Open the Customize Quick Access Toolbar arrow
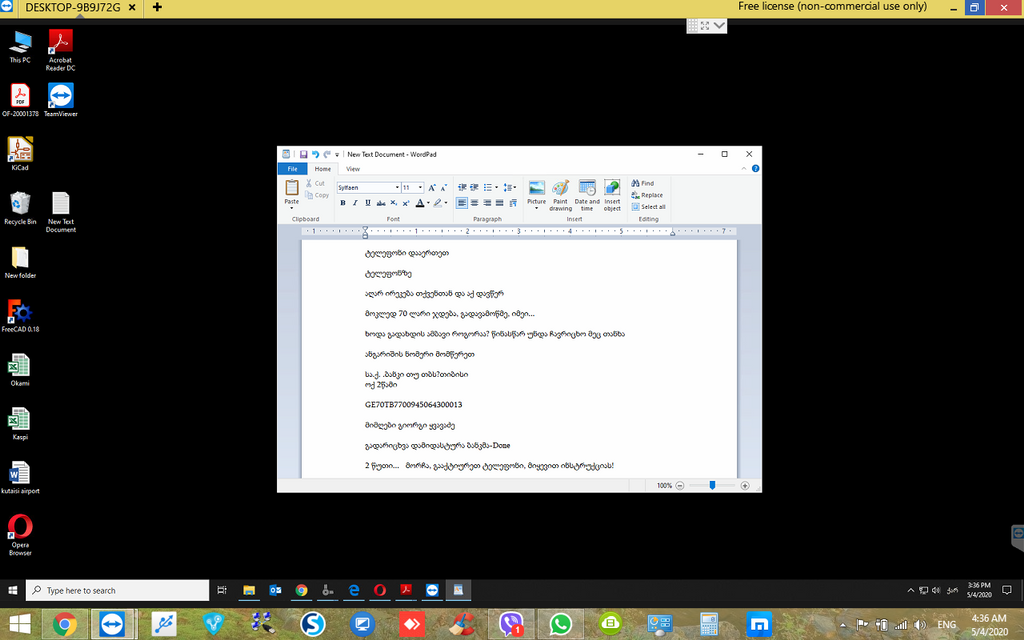This screenshot has height=640, width=1024. click(337, 155)
